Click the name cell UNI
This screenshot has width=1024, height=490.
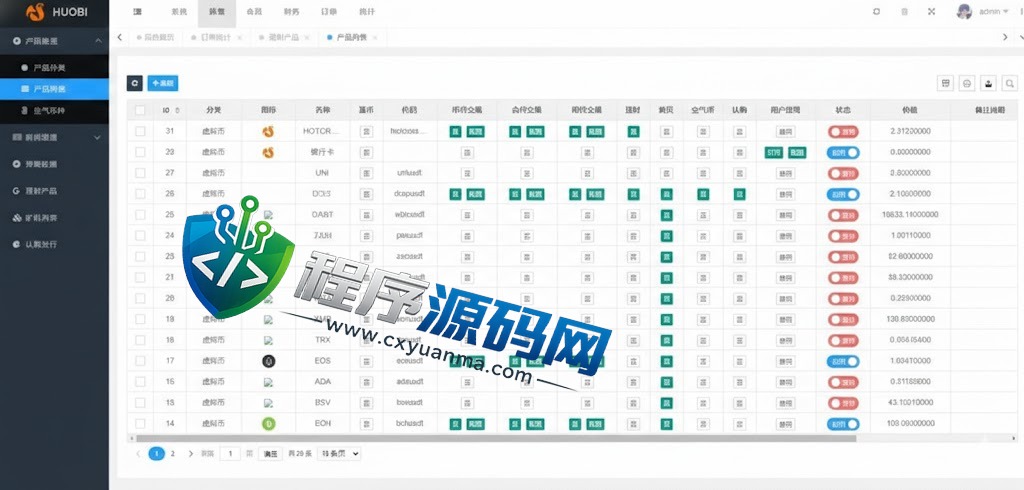pyautogui.click(x=322, y=173)
